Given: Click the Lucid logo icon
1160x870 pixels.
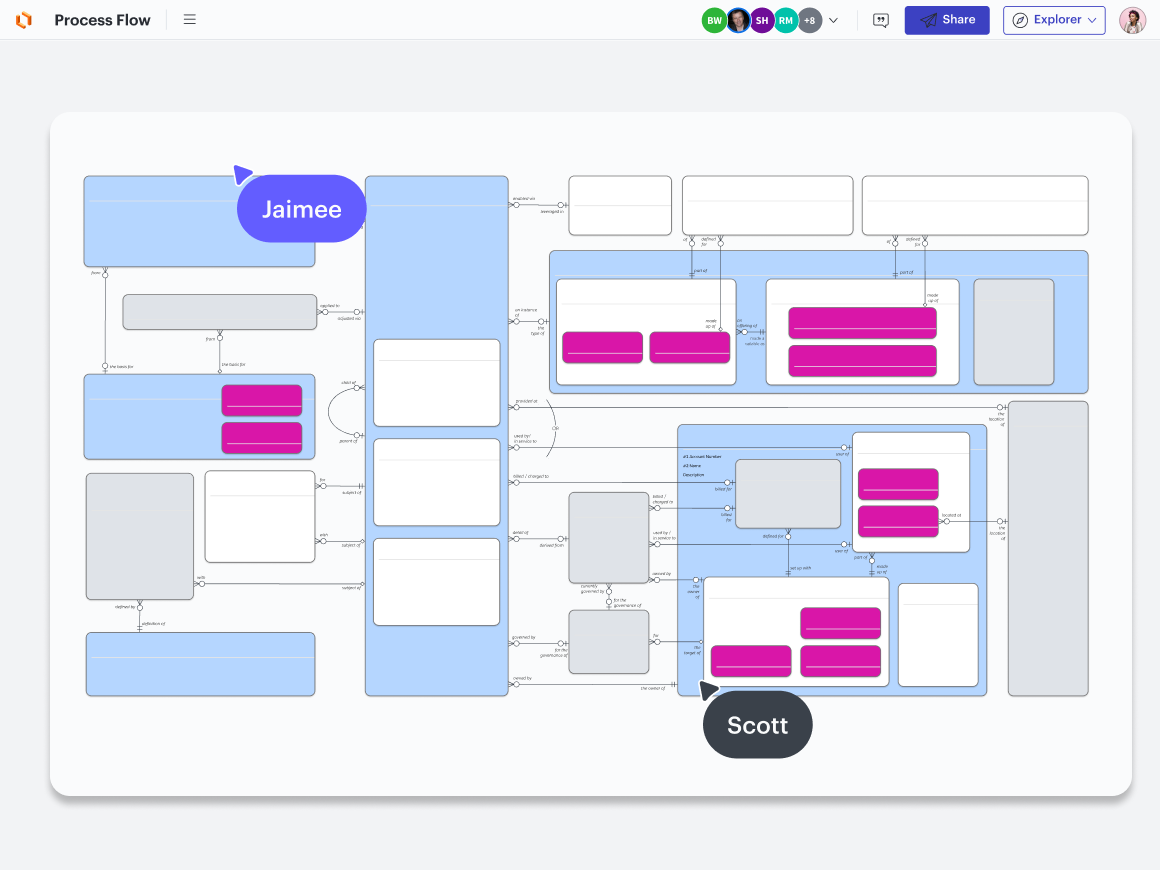Looking at the screenshot, I should point(24,20).
